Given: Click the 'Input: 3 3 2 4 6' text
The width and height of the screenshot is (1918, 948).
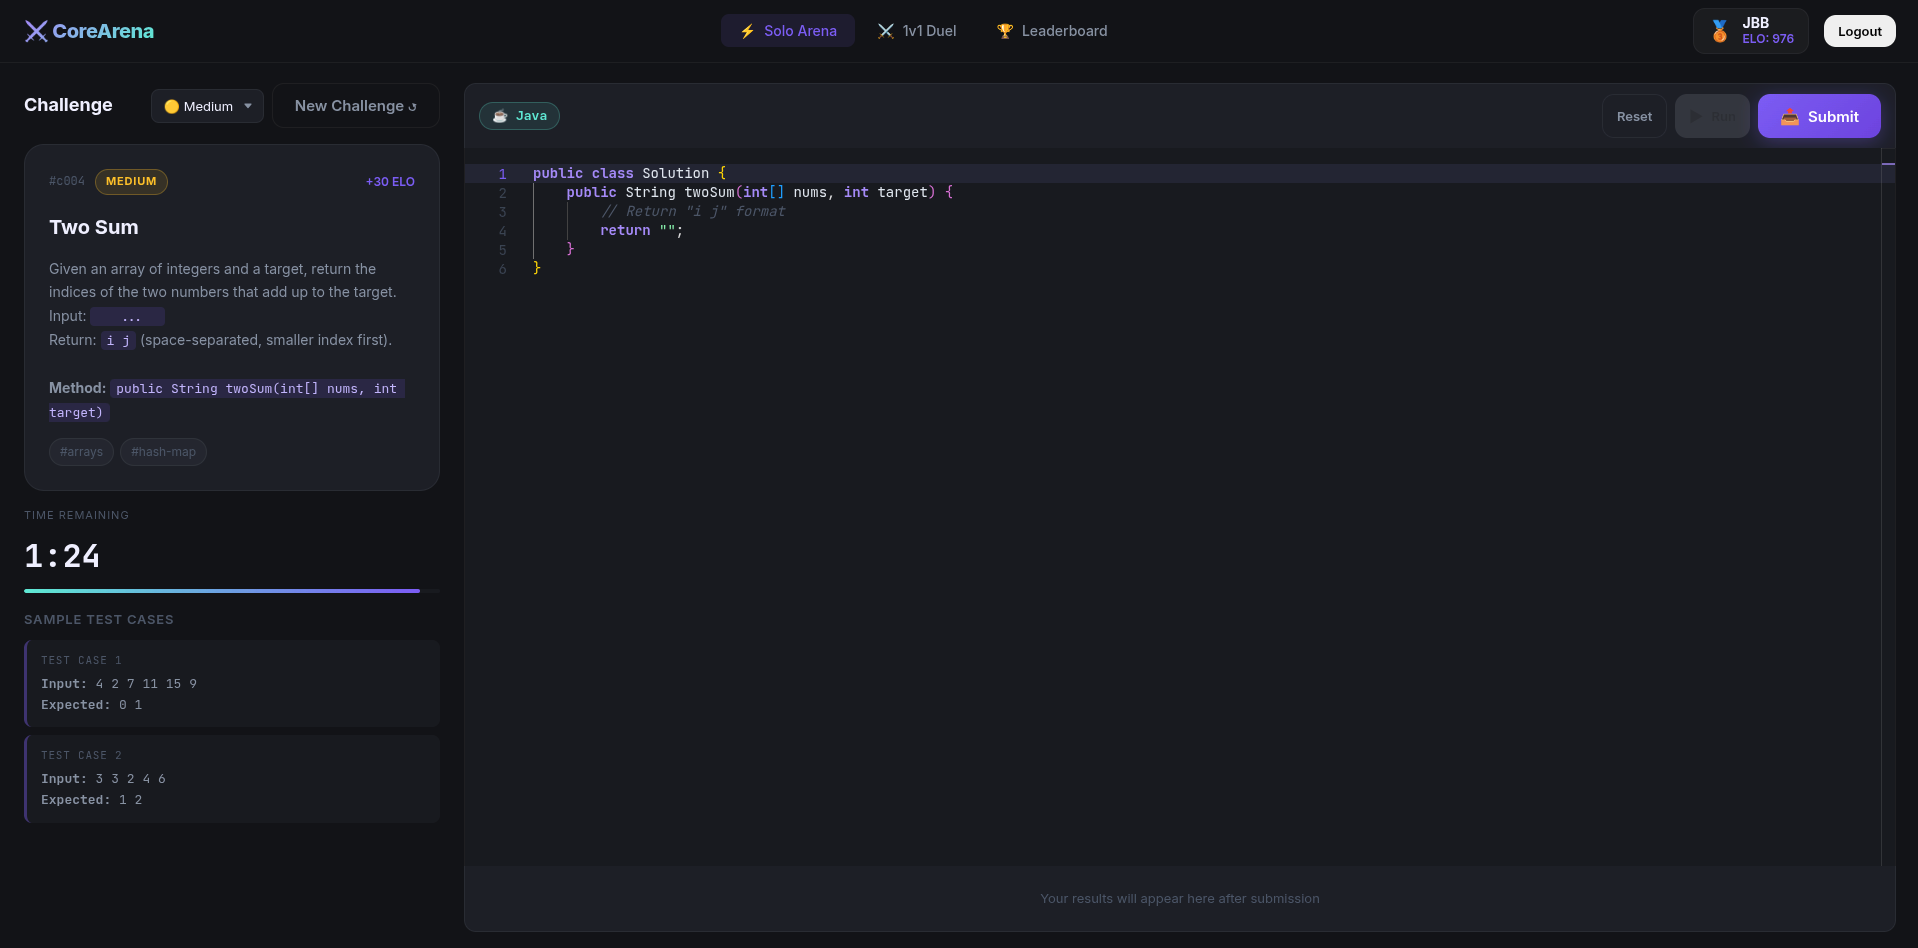Looking at the screenshot, I should tap(103, 779).
